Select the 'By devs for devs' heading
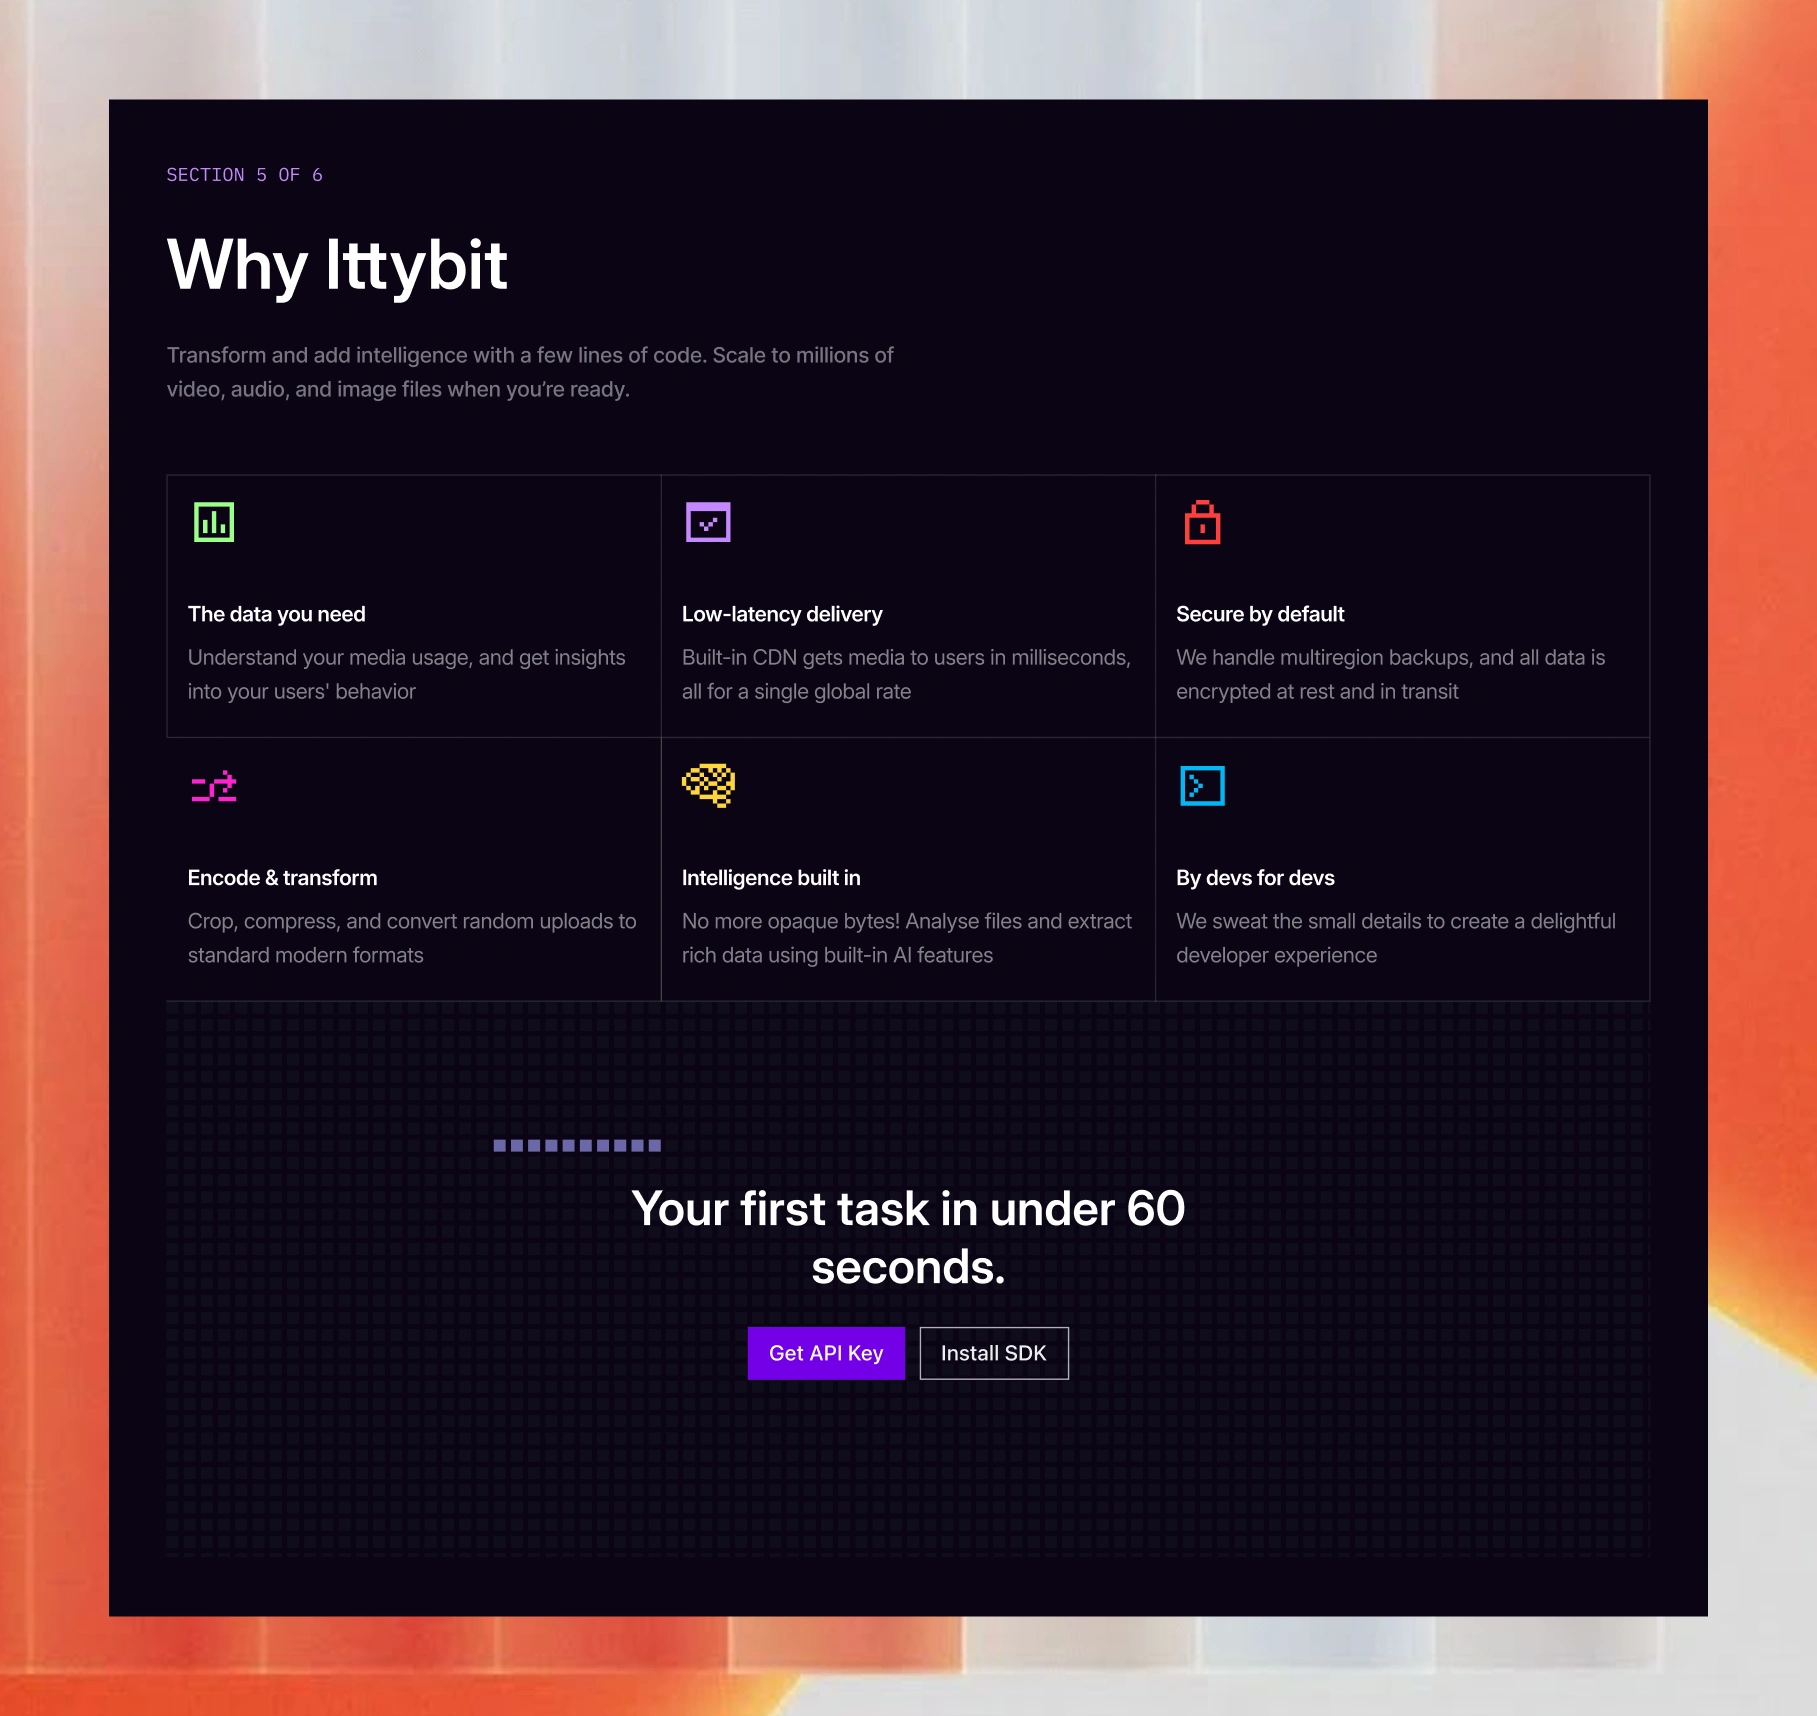Viewport: 1817px width, 1716px height. (x=1255, y=878)
